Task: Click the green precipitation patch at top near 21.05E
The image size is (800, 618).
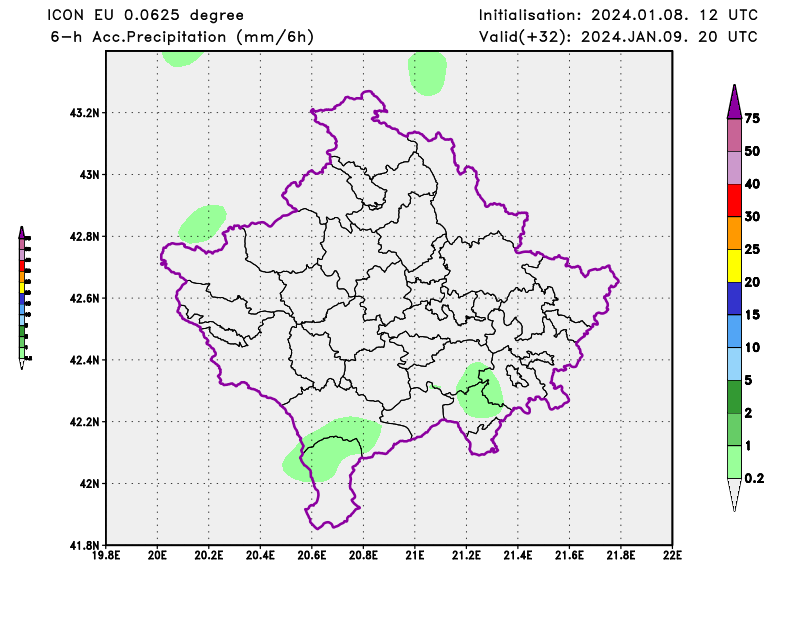Action: [x=428, y=73]
